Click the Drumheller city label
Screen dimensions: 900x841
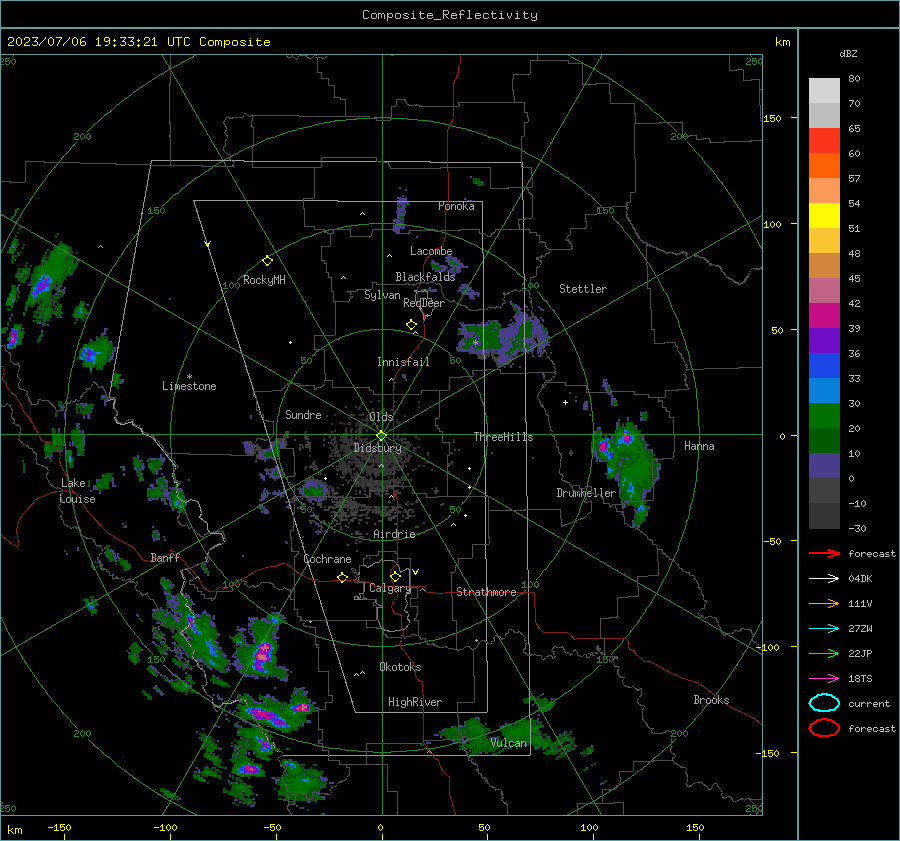[586, 493]
